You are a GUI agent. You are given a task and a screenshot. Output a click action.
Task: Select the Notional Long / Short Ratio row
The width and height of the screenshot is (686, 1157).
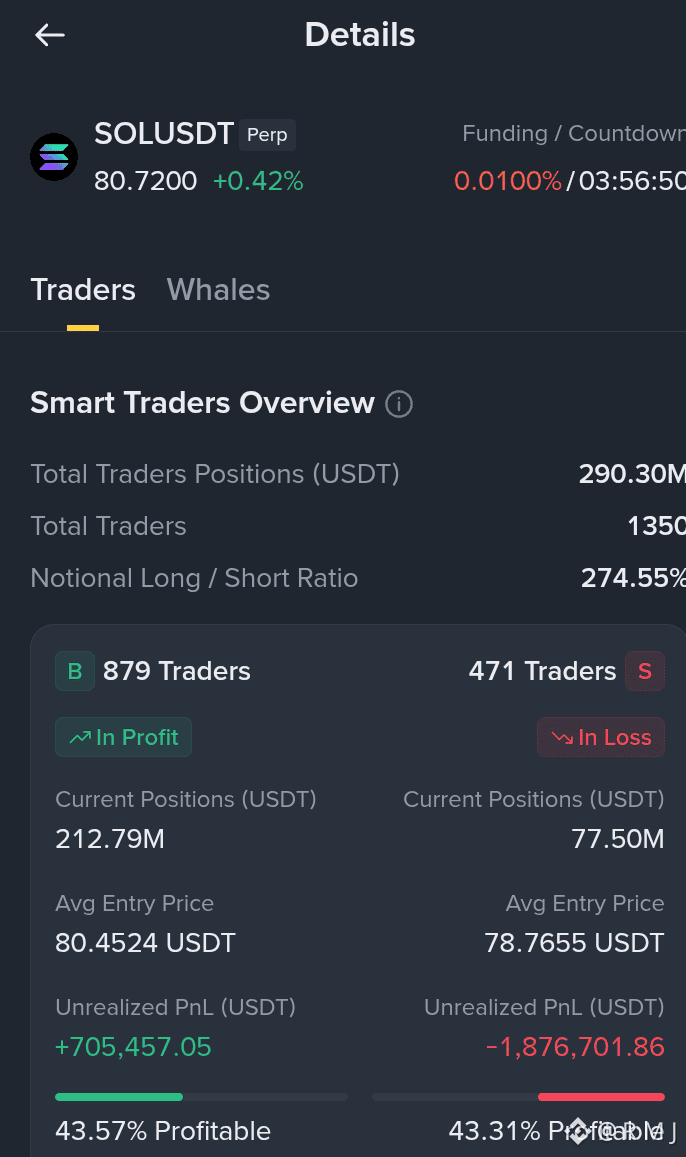[x=358, y=578]
